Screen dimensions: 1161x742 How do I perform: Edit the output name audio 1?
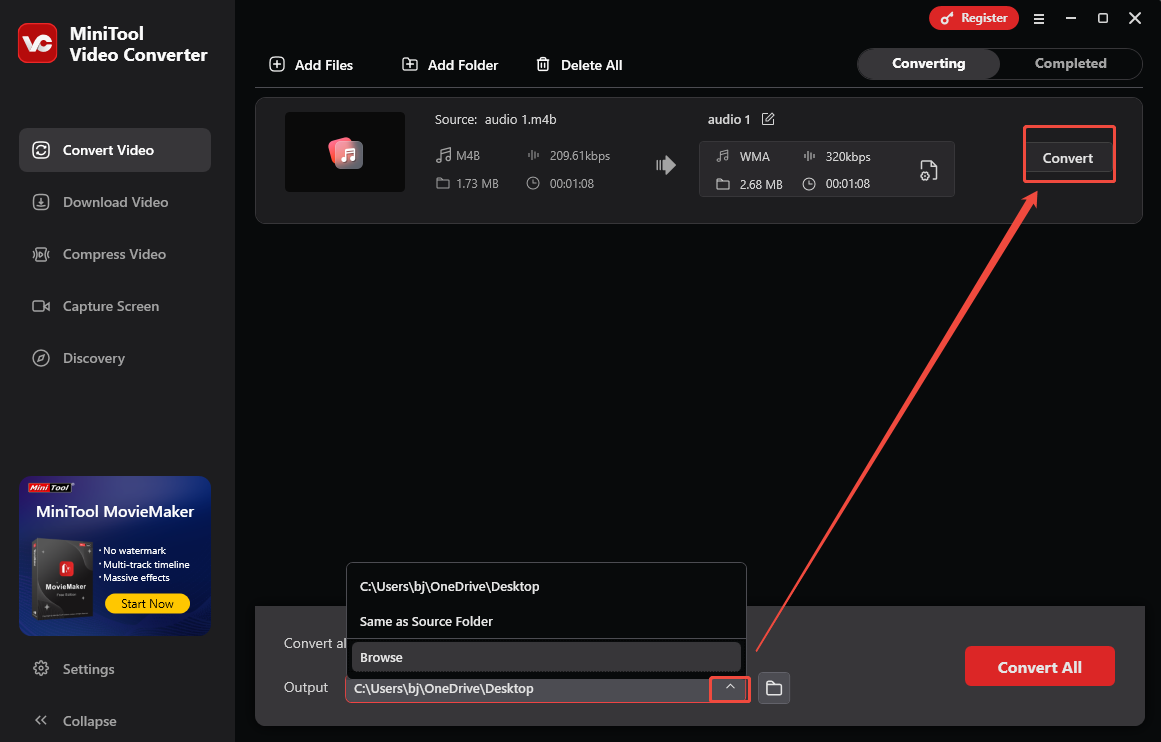point(768,119)
